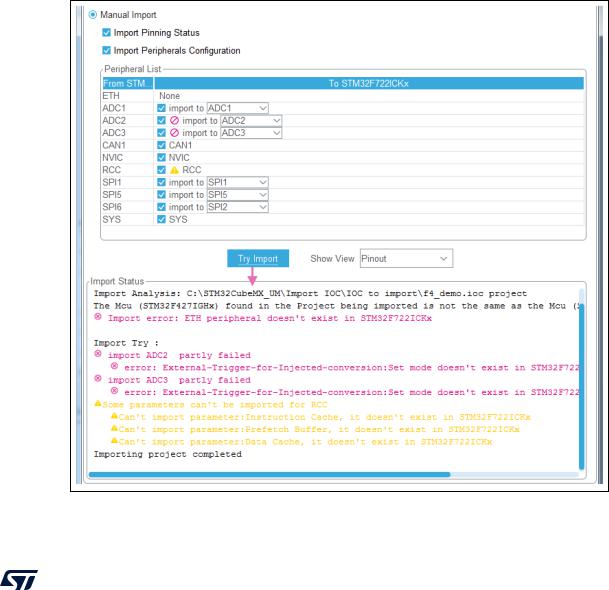Uncheck the ADC2 import checkbox
609x590 pixels.
pos(162,120)
